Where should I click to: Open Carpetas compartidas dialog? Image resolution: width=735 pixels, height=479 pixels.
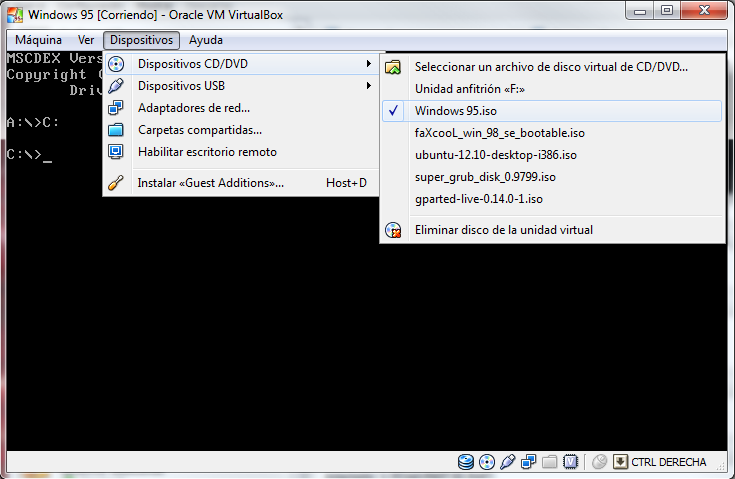[x=241, y=130]
